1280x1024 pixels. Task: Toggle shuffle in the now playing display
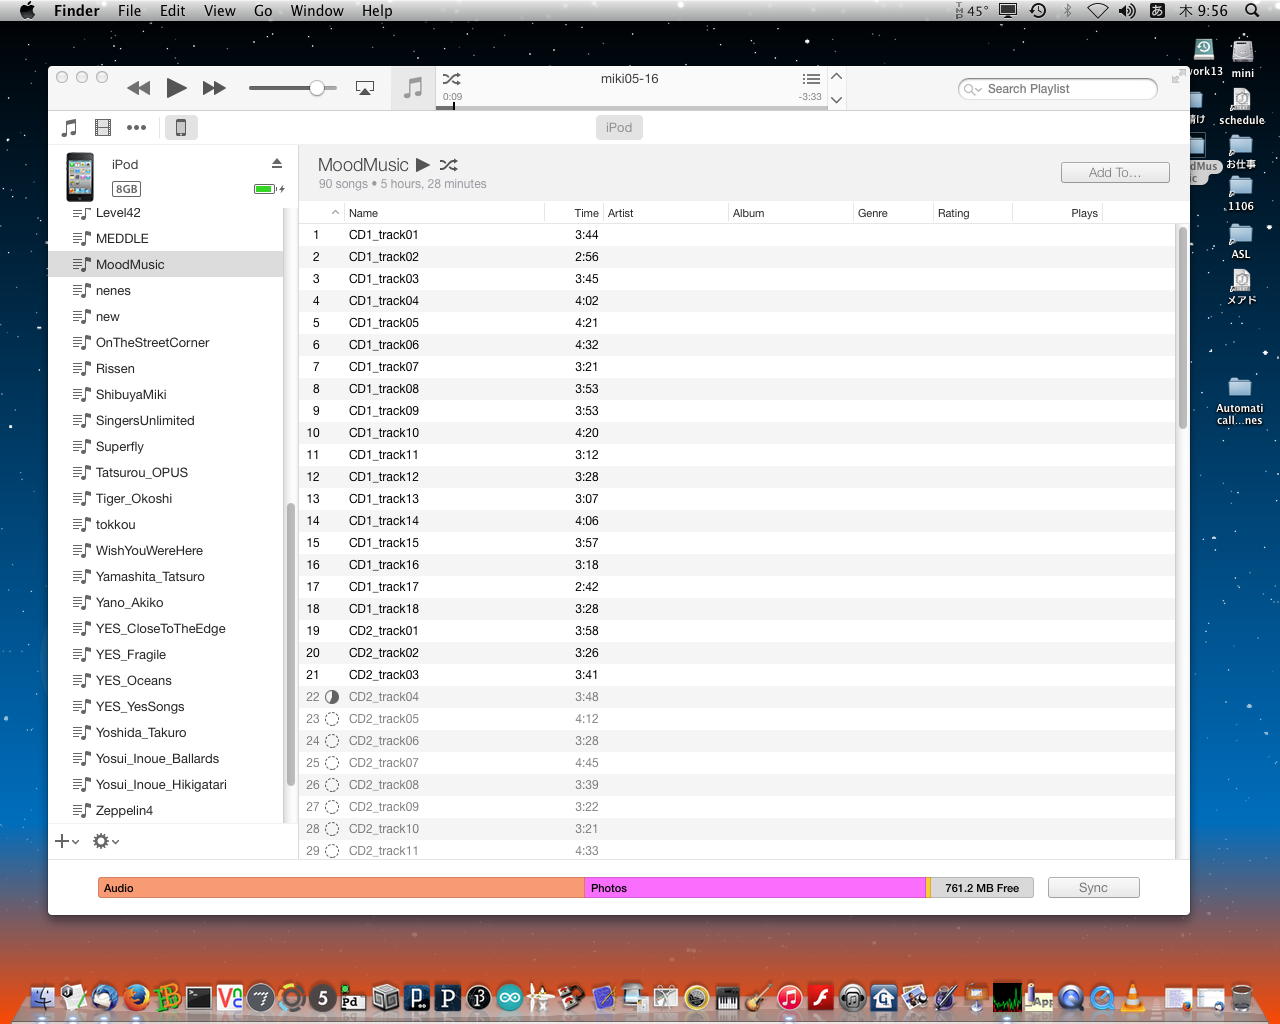(451, 79)
